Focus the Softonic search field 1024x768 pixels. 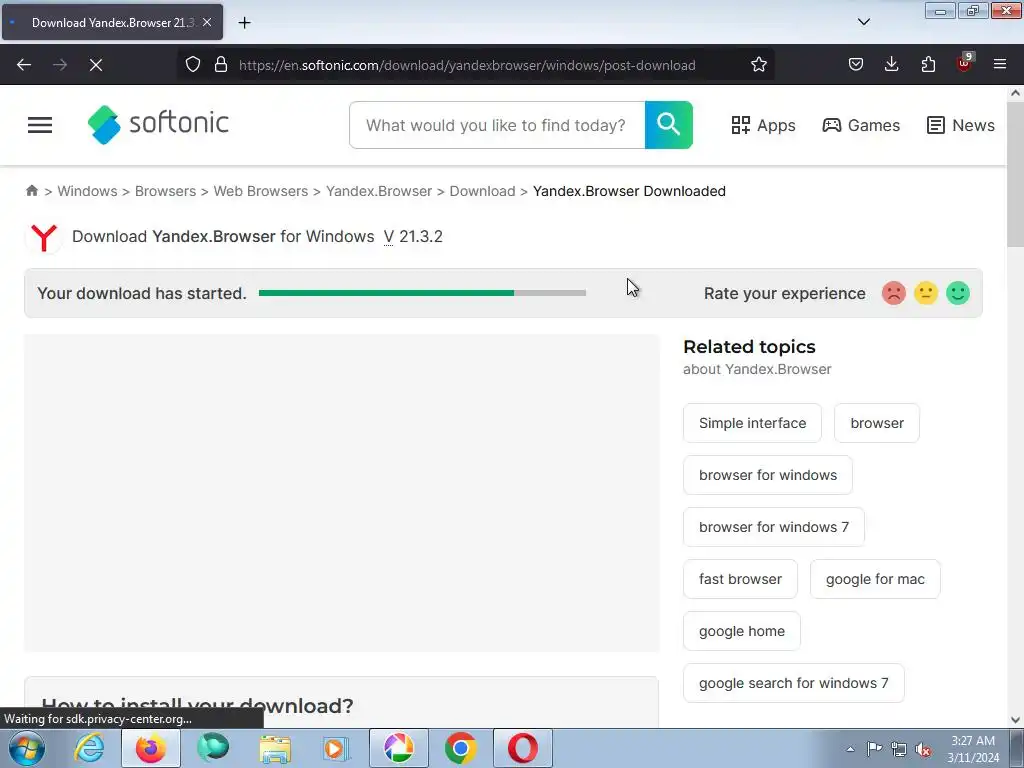tap(497, 125)
